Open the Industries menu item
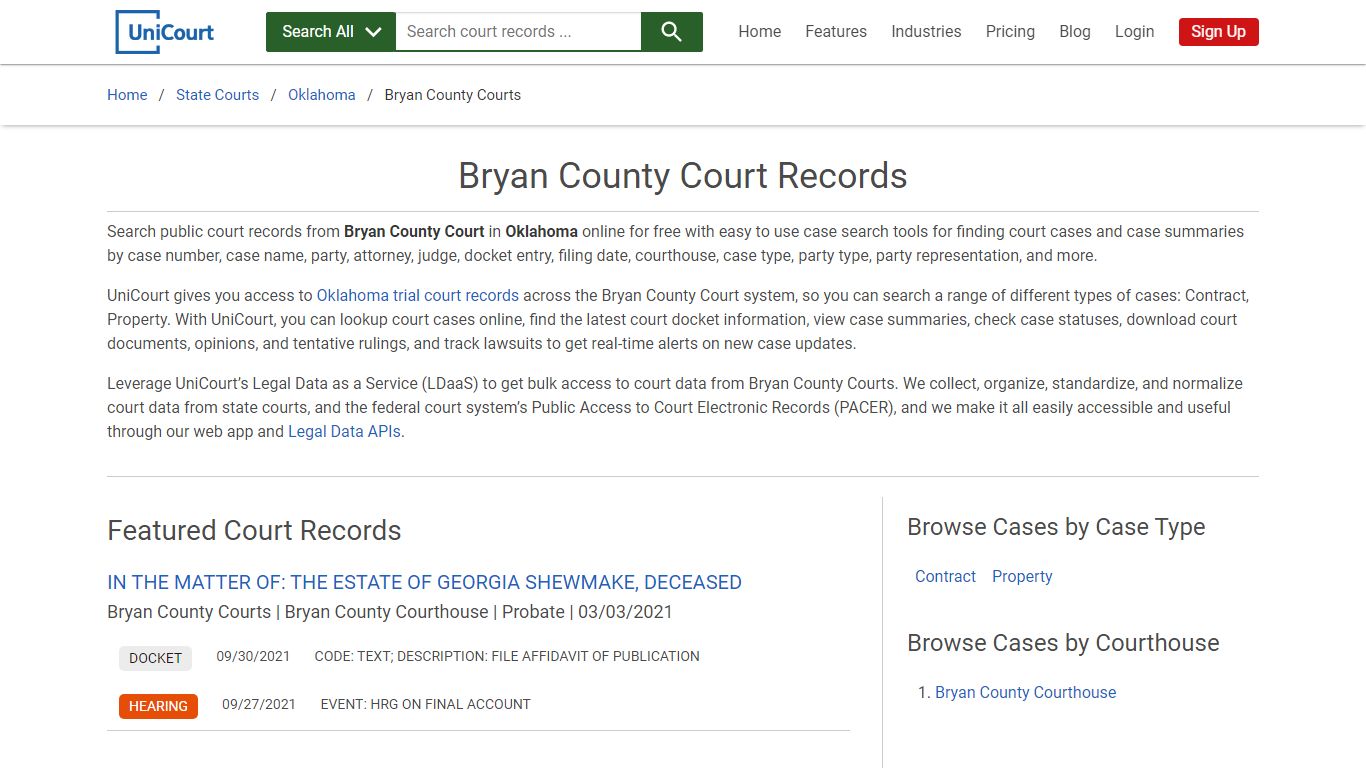1366x768 pixels. 926,32
